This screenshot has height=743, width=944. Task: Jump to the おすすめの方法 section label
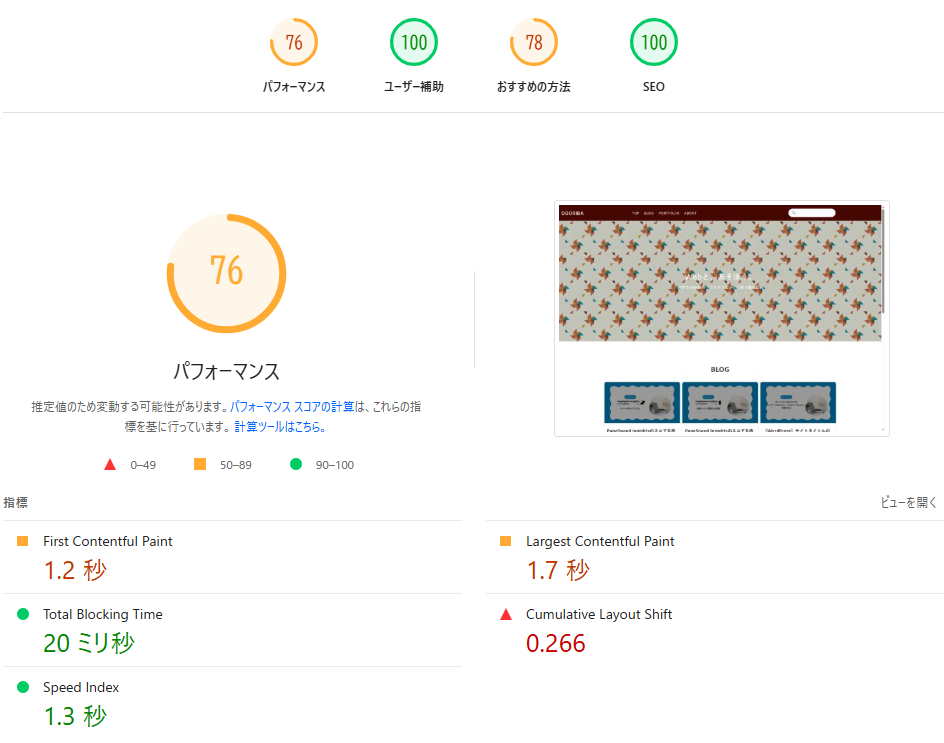[533, 87]
